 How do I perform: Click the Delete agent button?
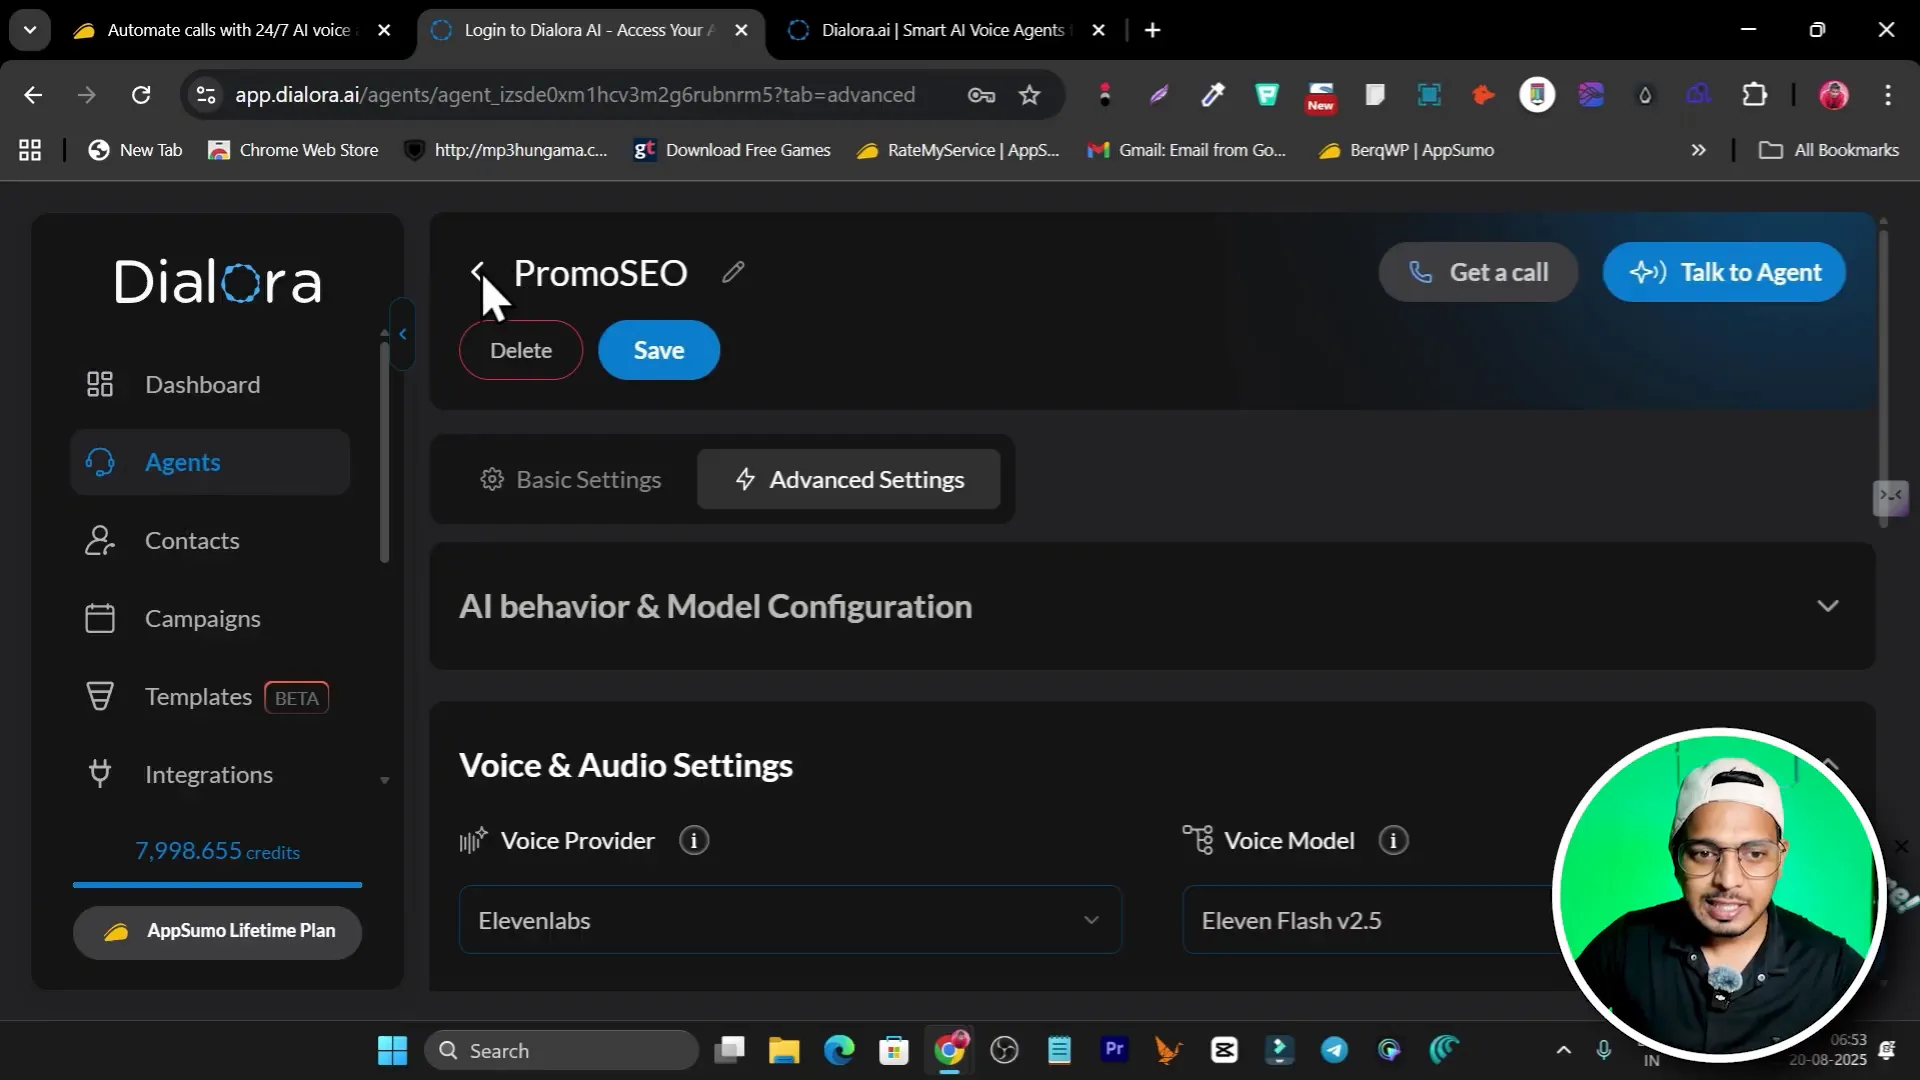(x=520, y=350)
